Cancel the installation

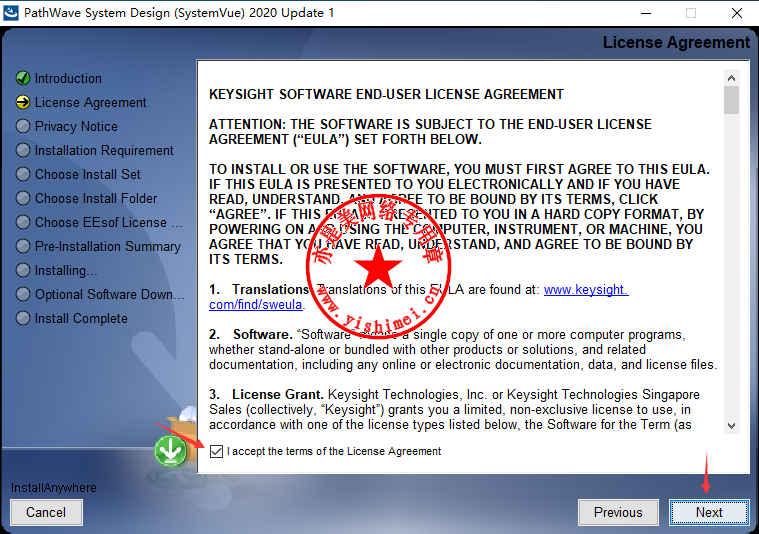46,512
